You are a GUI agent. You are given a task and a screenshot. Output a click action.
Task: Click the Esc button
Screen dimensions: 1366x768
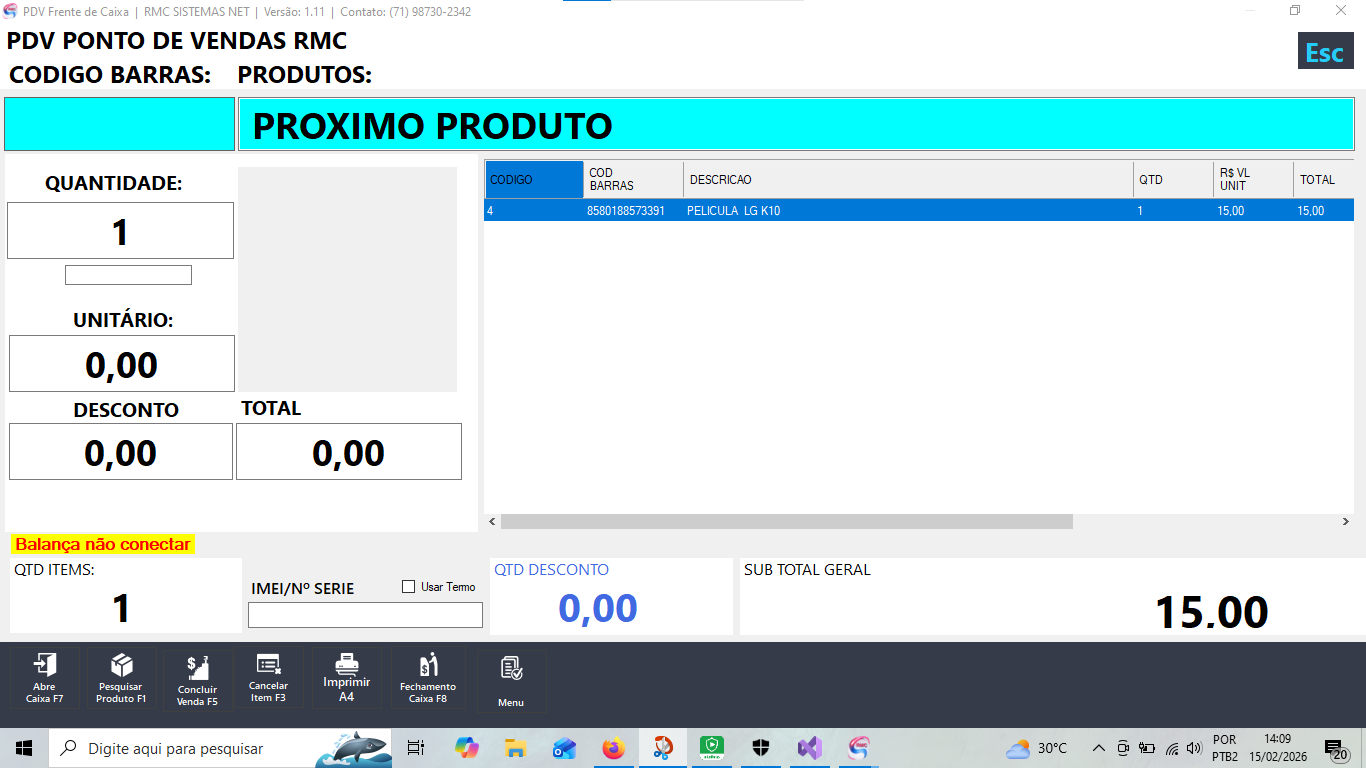coord(1324,52)
